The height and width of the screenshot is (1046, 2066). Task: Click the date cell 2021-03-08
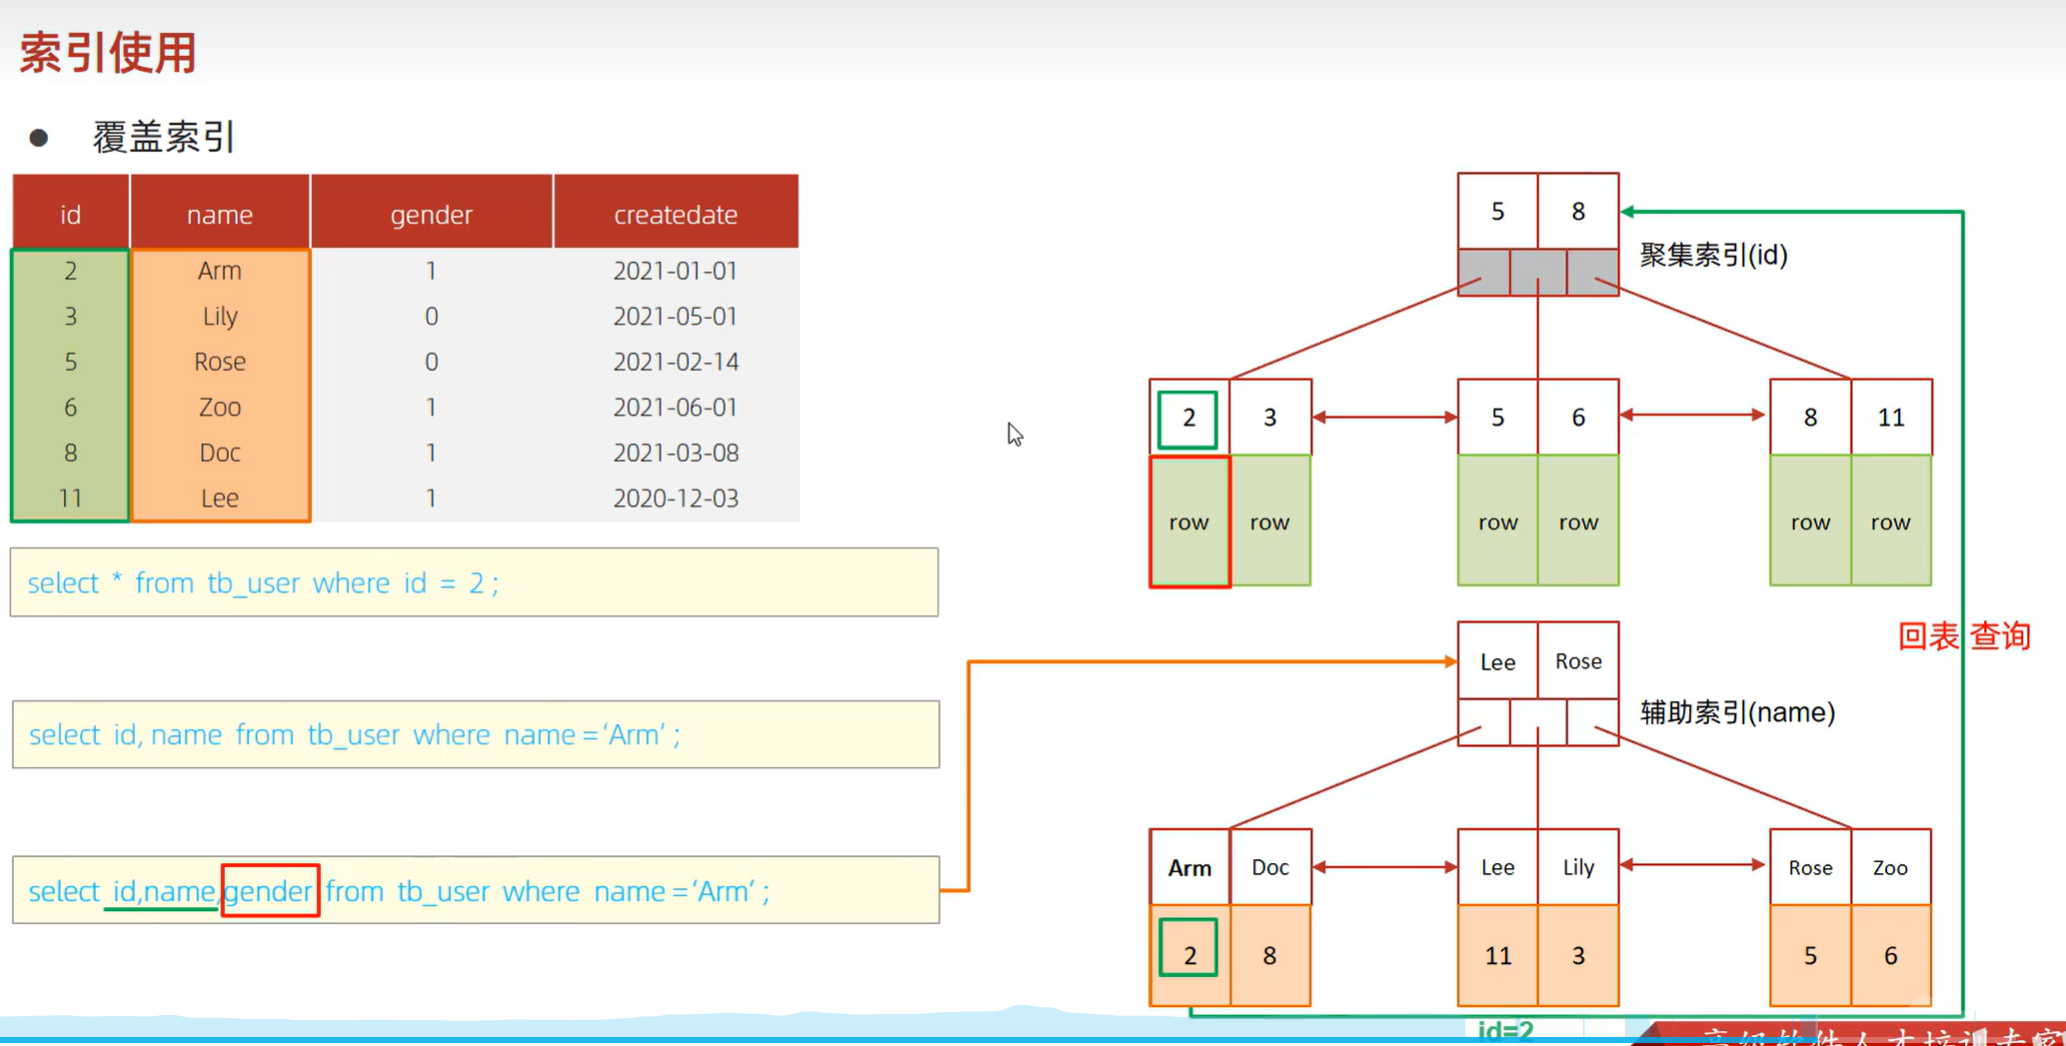676,453
